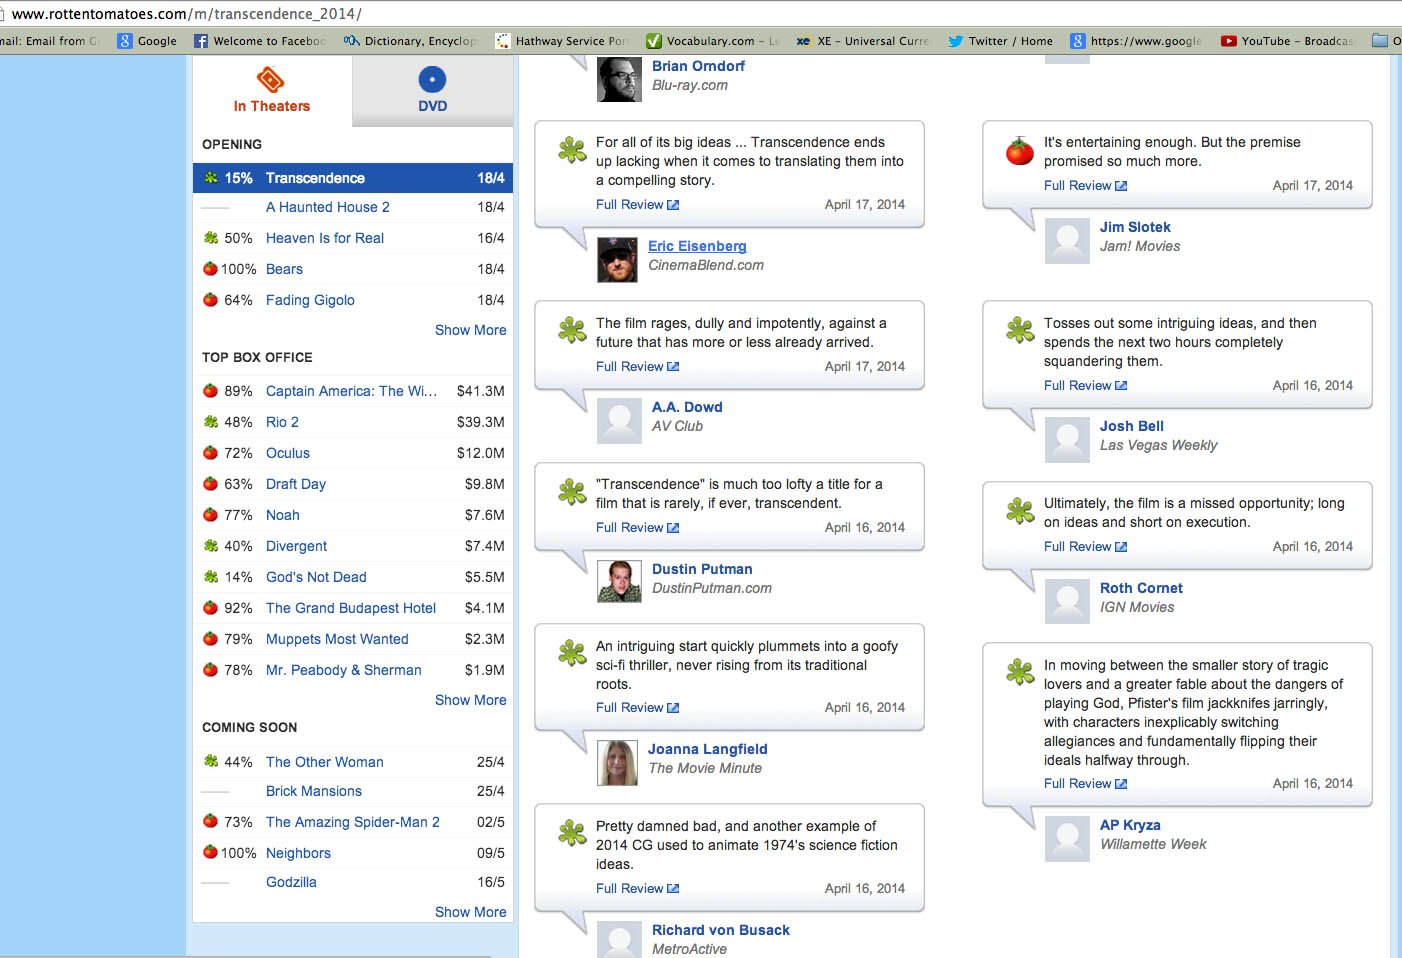Select Transcendence in the Opening list
Image resolution: width=1402 pixels, height=958 pixels.
pyautogui.click(x=353, y=178)
